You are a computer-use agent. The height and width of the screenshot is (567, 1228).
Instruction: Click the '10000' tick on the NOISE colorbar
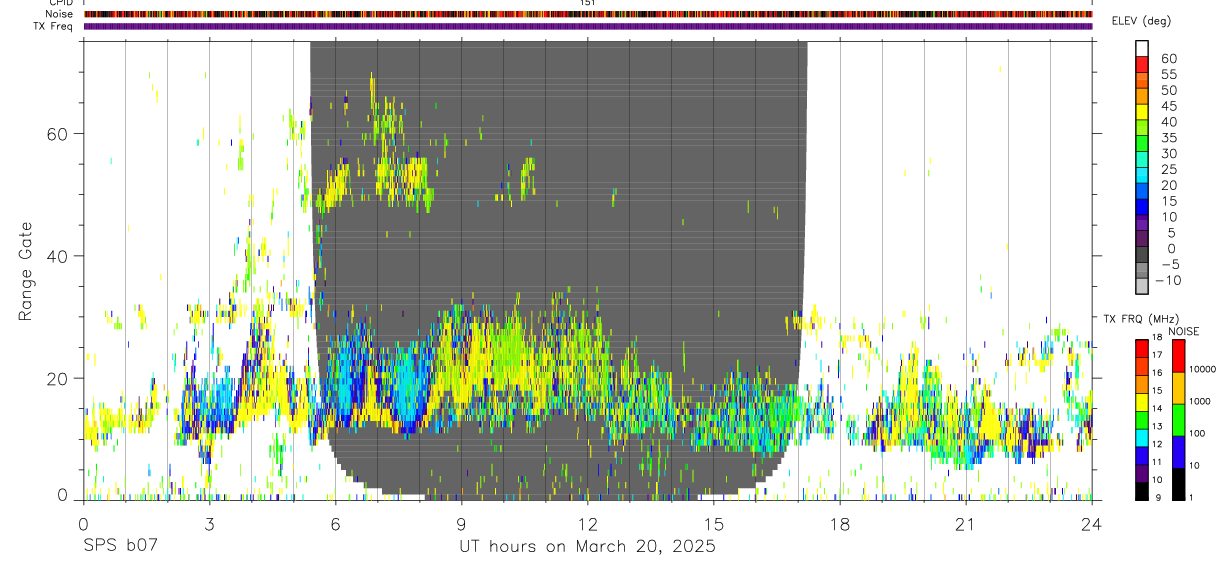click(1203, 369)
